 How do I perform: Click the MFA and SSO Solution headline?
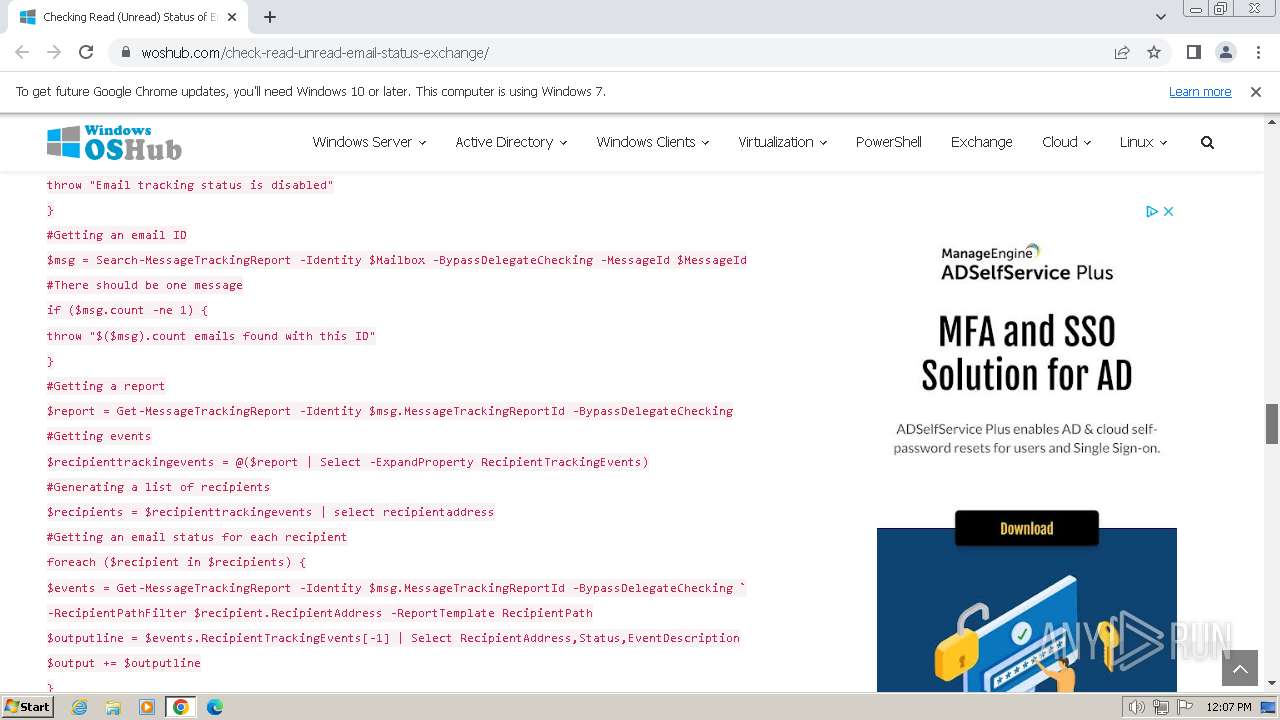(x=1027, y=353)
